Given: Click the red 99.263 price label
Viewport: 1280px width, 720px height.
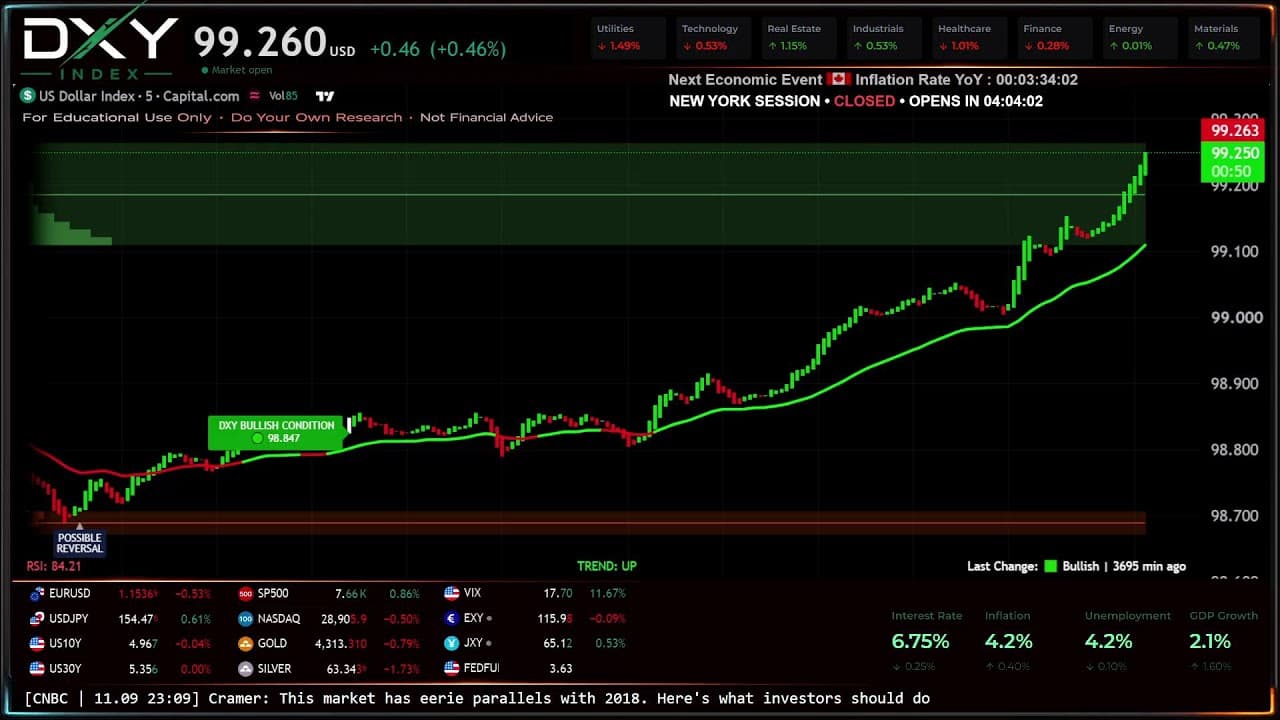Looking at the screenshot, I should [x=1233, y=130].
